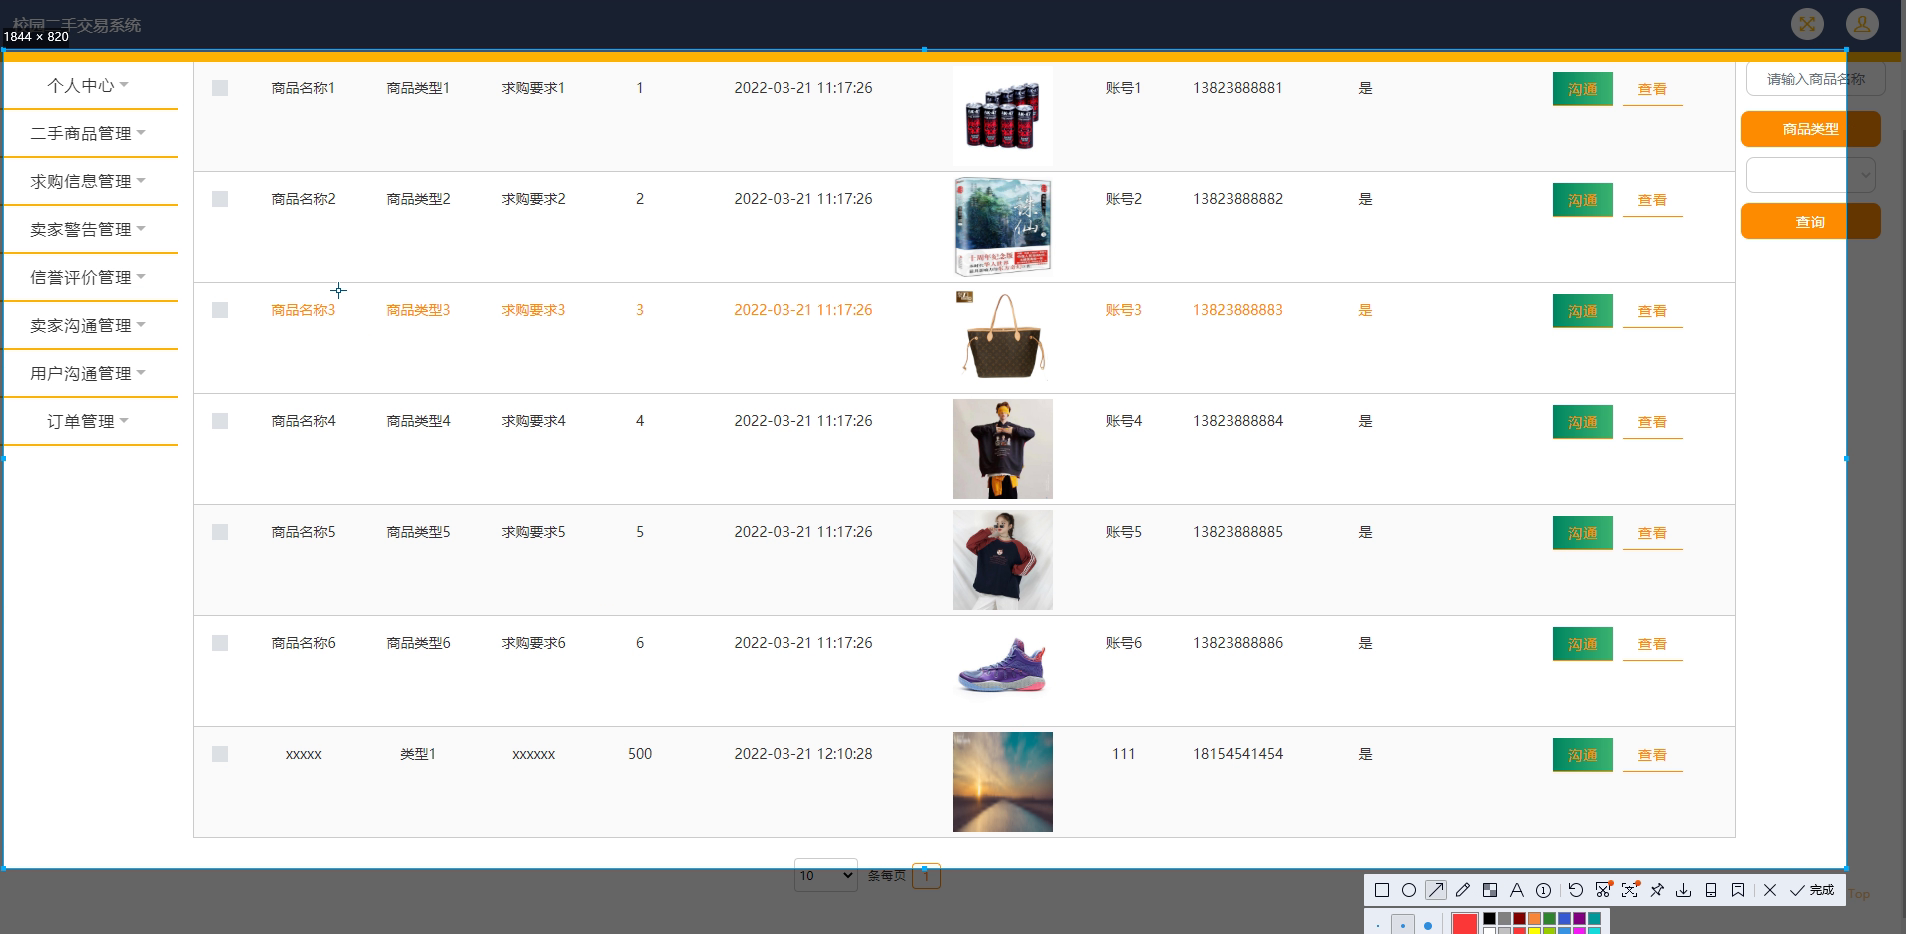This screenshot has width=1906, height=934.
Task: Click 查看 for 商品名称4
Action: click(1652, 422)
